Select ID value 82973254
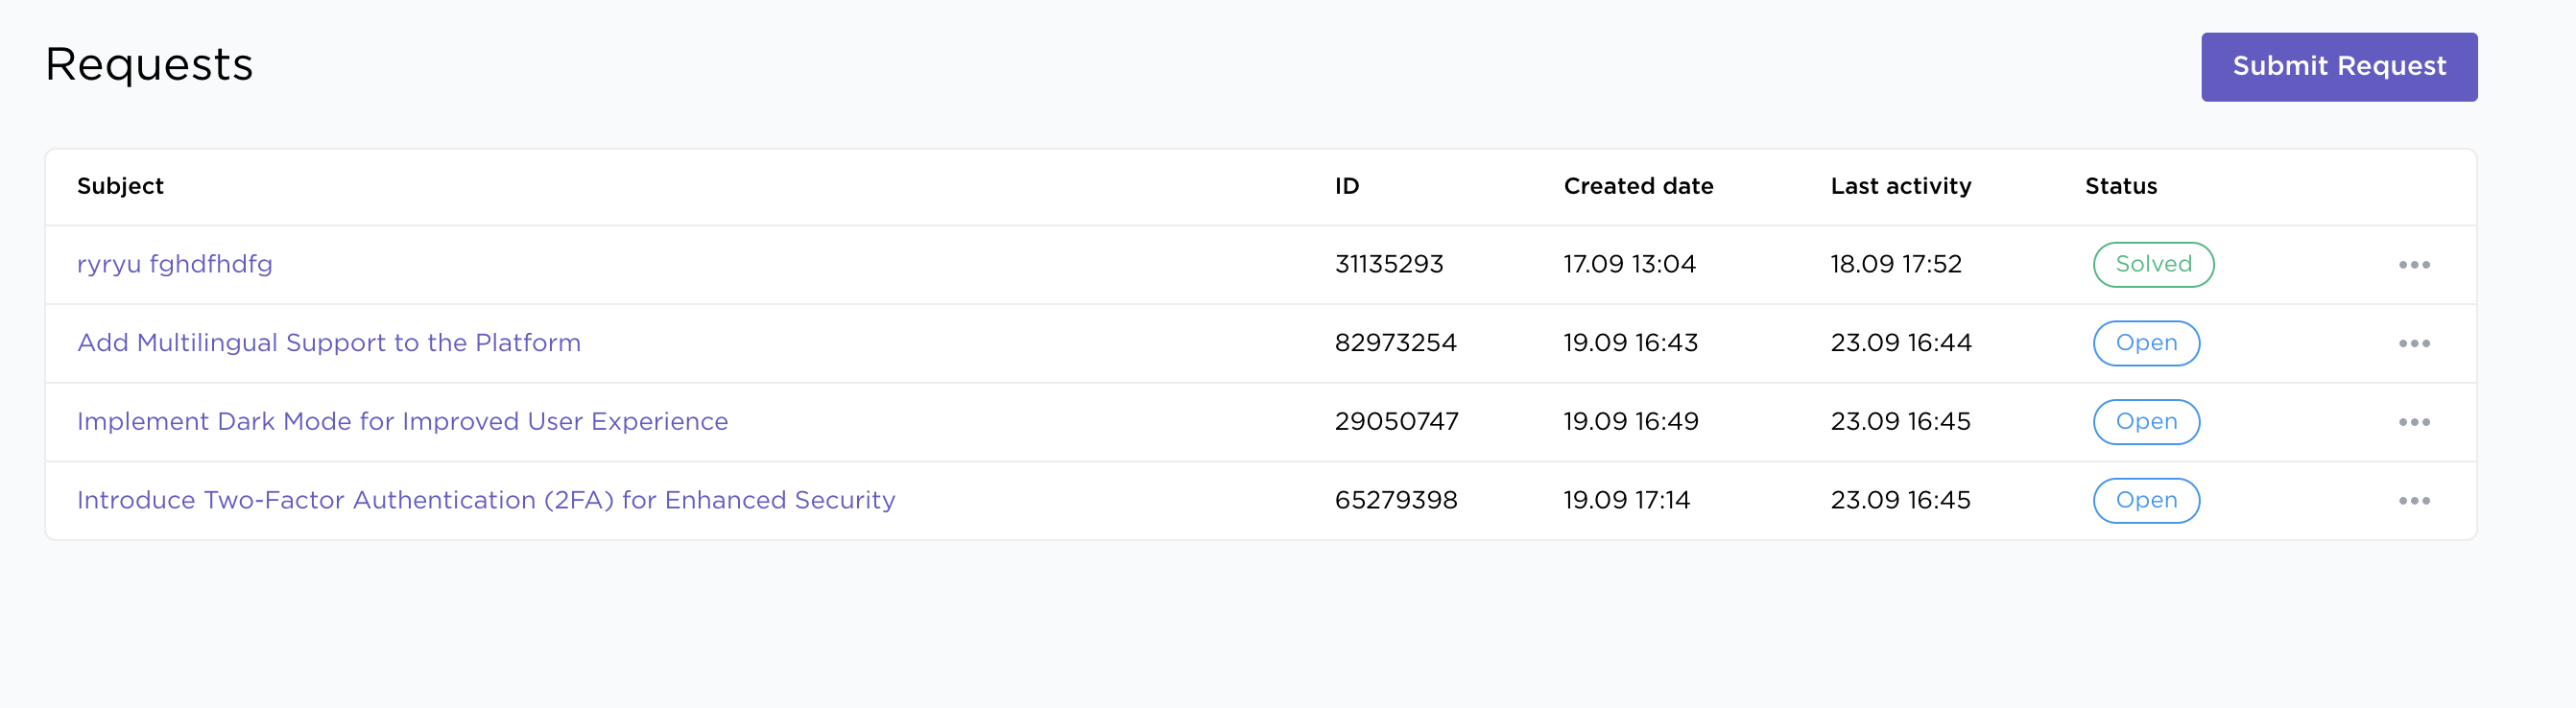Image resolution: width=2576 pixels, height=708 pixels. tap(1396, 343)
